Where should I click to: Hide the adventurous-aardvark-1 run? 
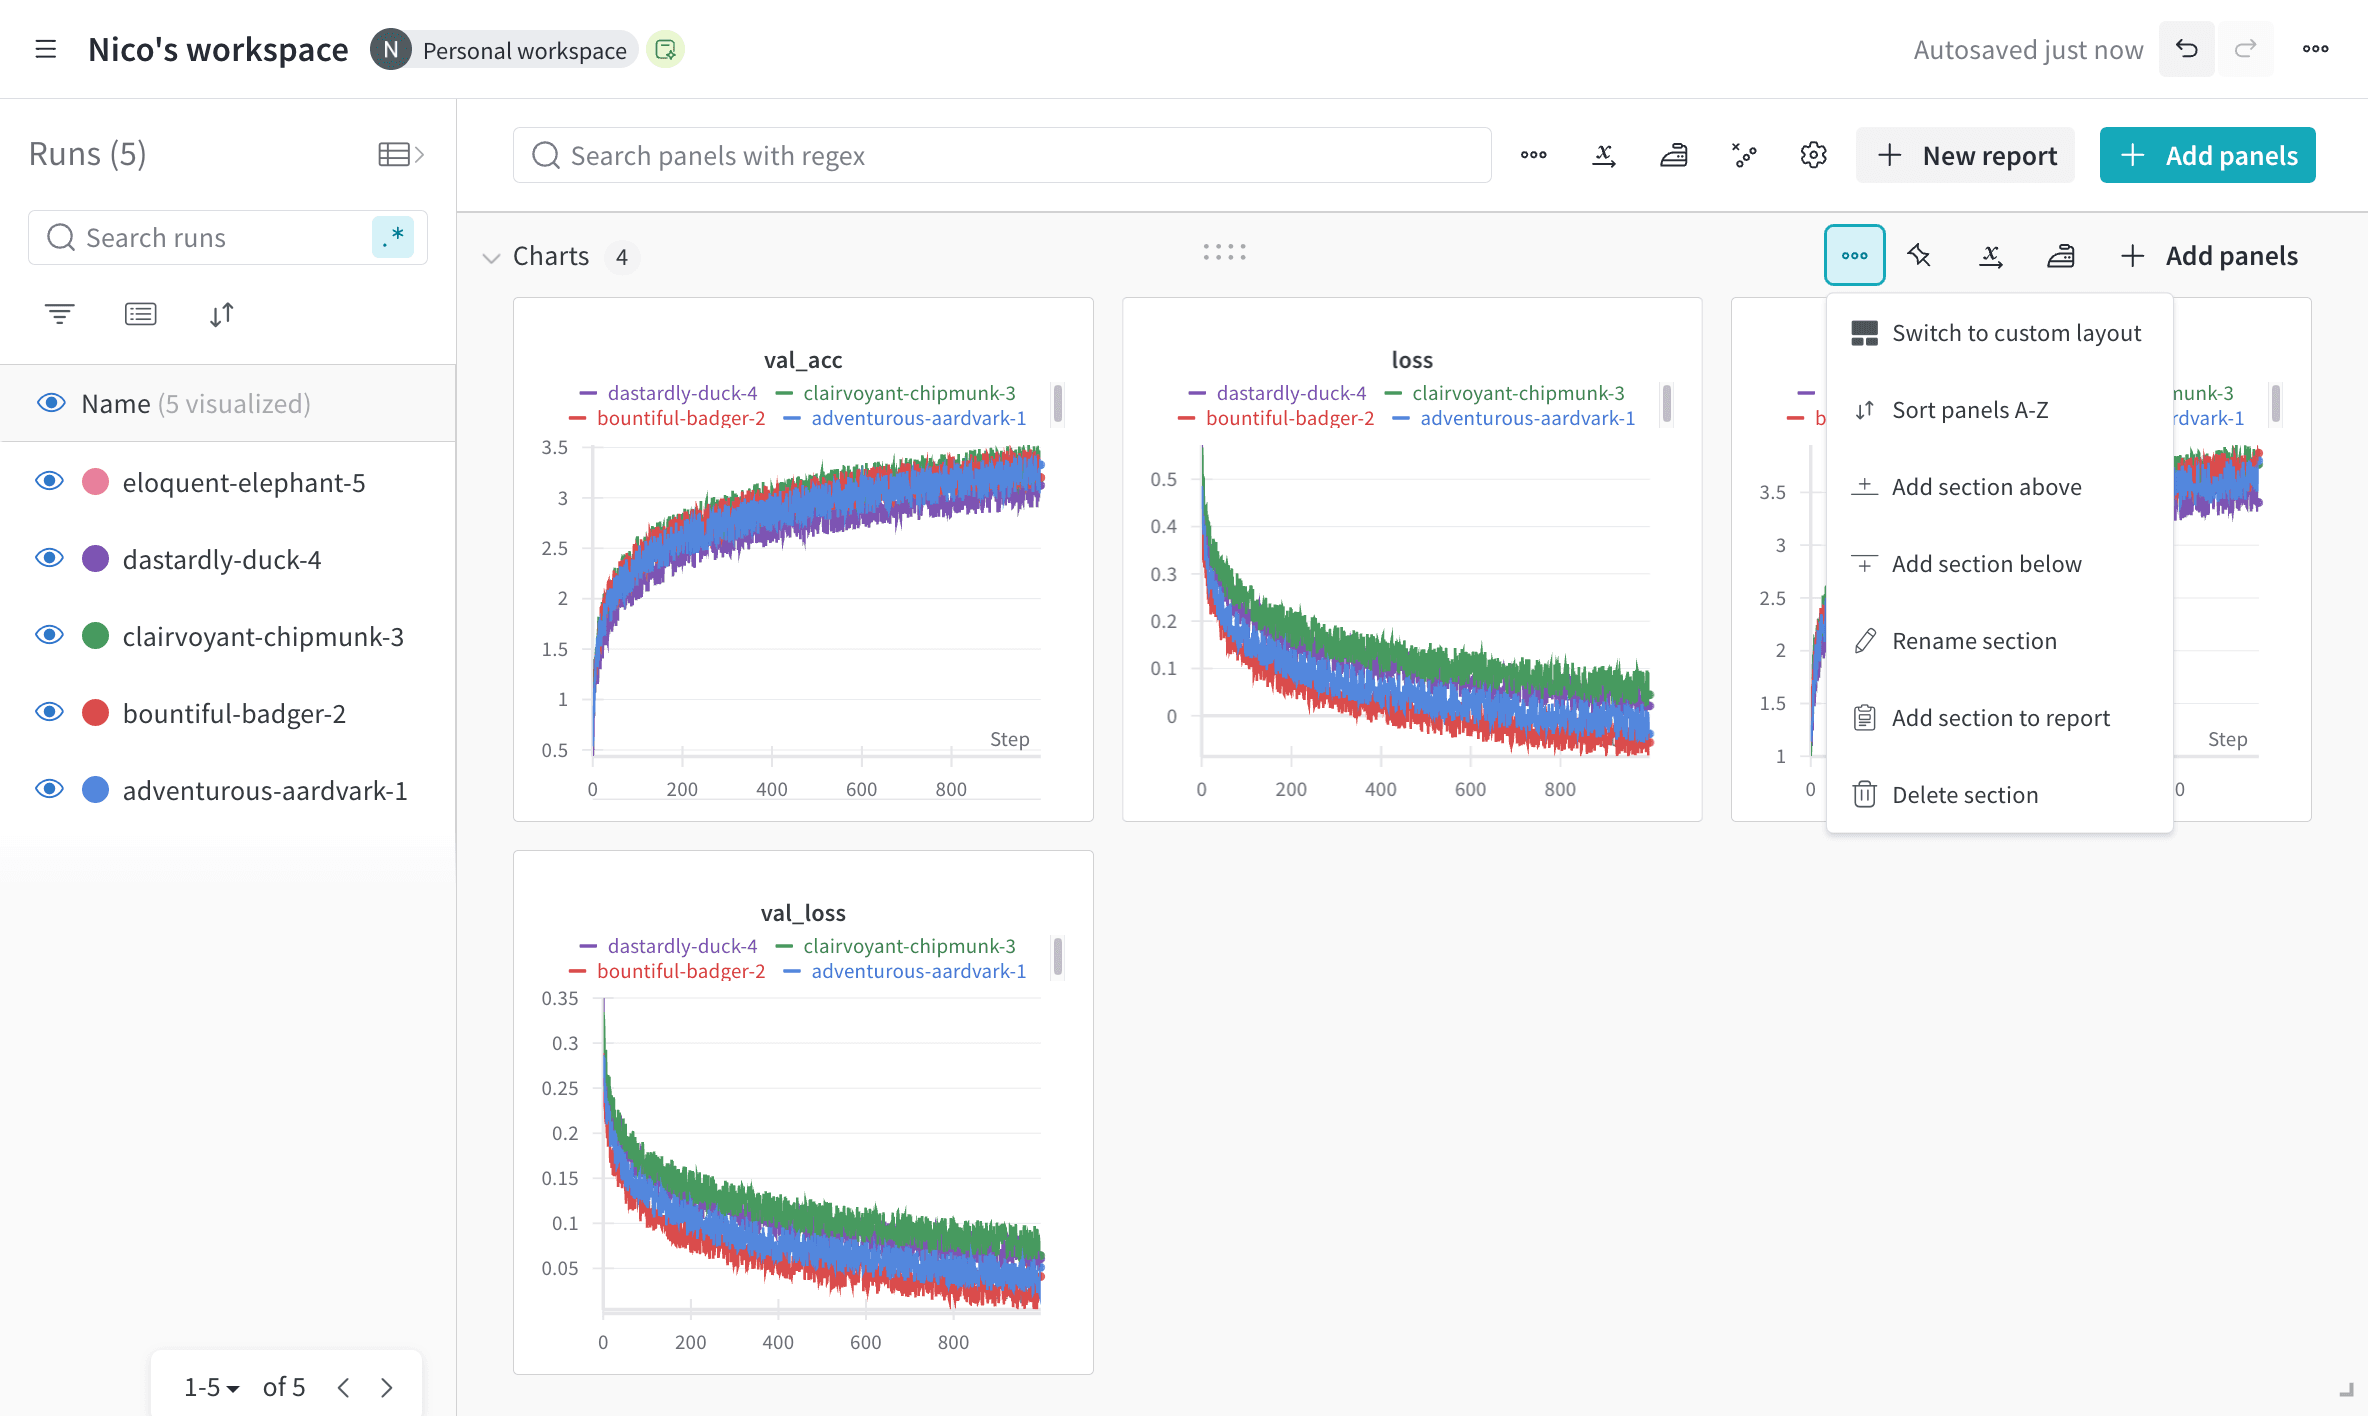49,789
